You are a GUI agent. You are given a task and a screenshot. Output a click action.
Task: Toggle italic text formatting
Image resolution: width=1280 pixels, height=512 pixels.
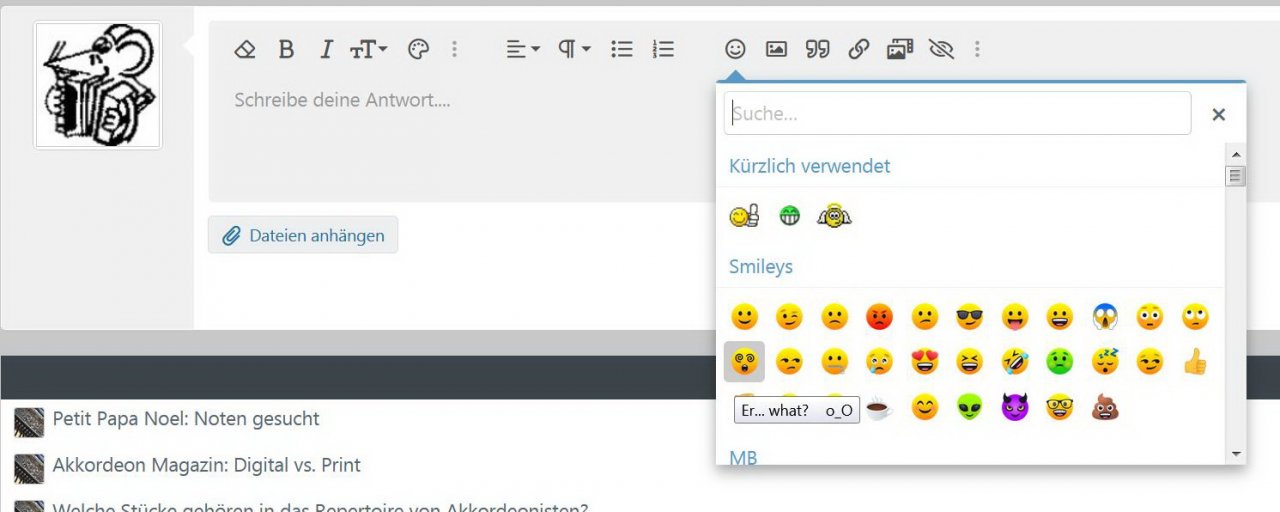point(325,49)
